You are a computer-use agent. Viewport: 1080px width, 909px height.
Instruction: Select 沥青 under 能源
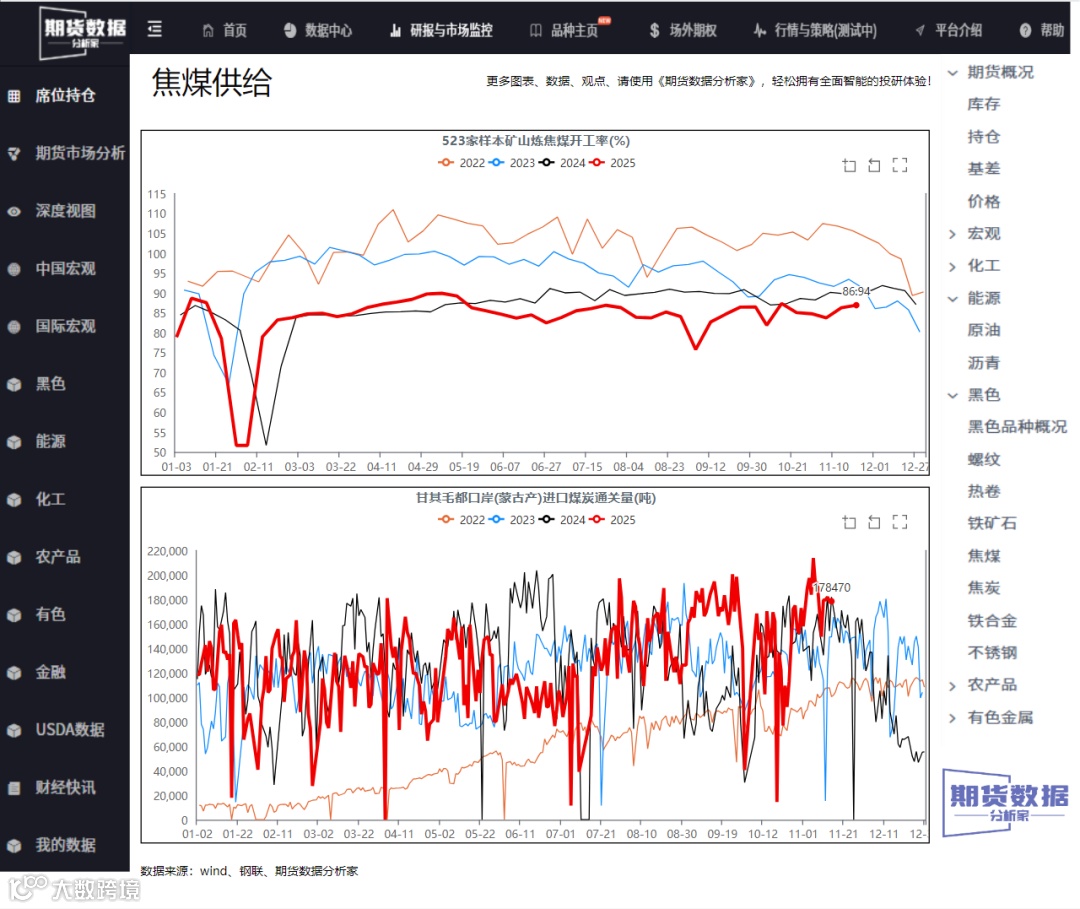[984, 362]
